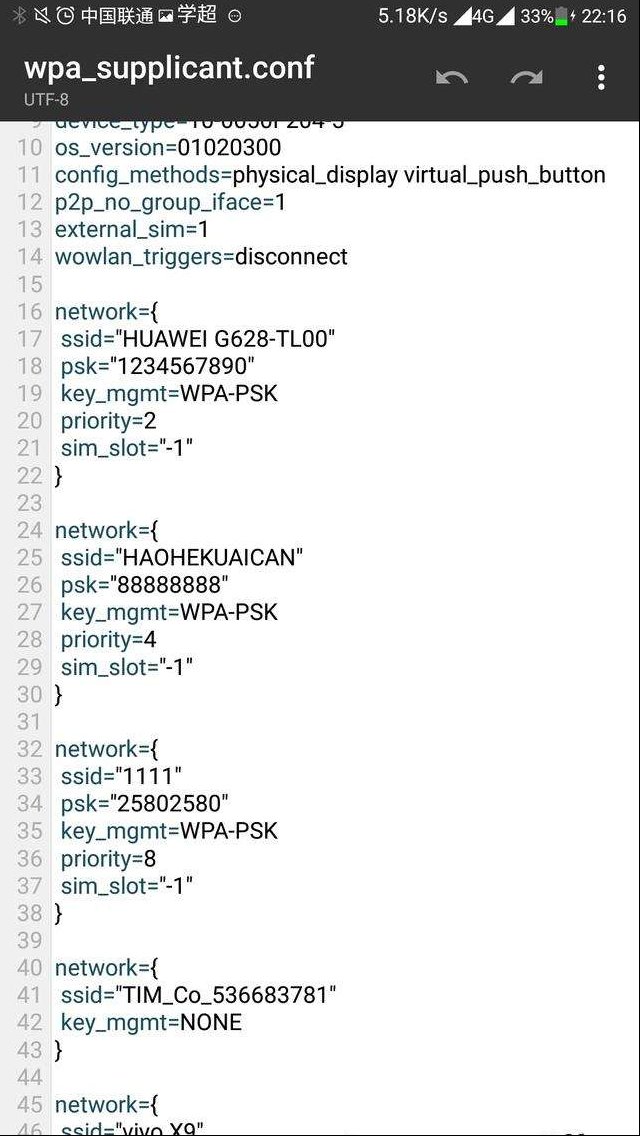Tap the alarm clock status icon
This screenshot has width=640, height=1136.
click(x=65, y=15)
